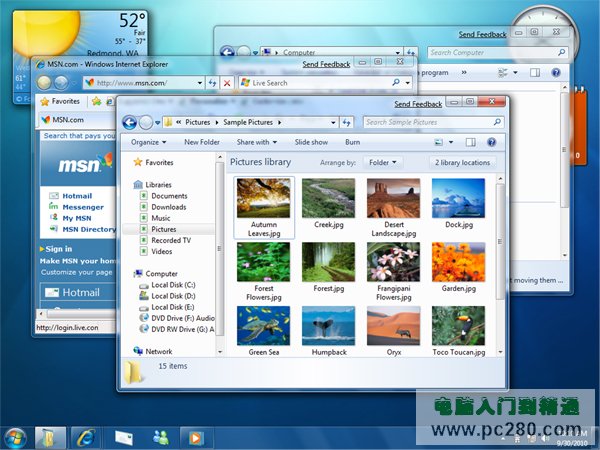
Task: Open DVD Drive (F:) Audio in navigation pane
Action: (x=177, y=318)
